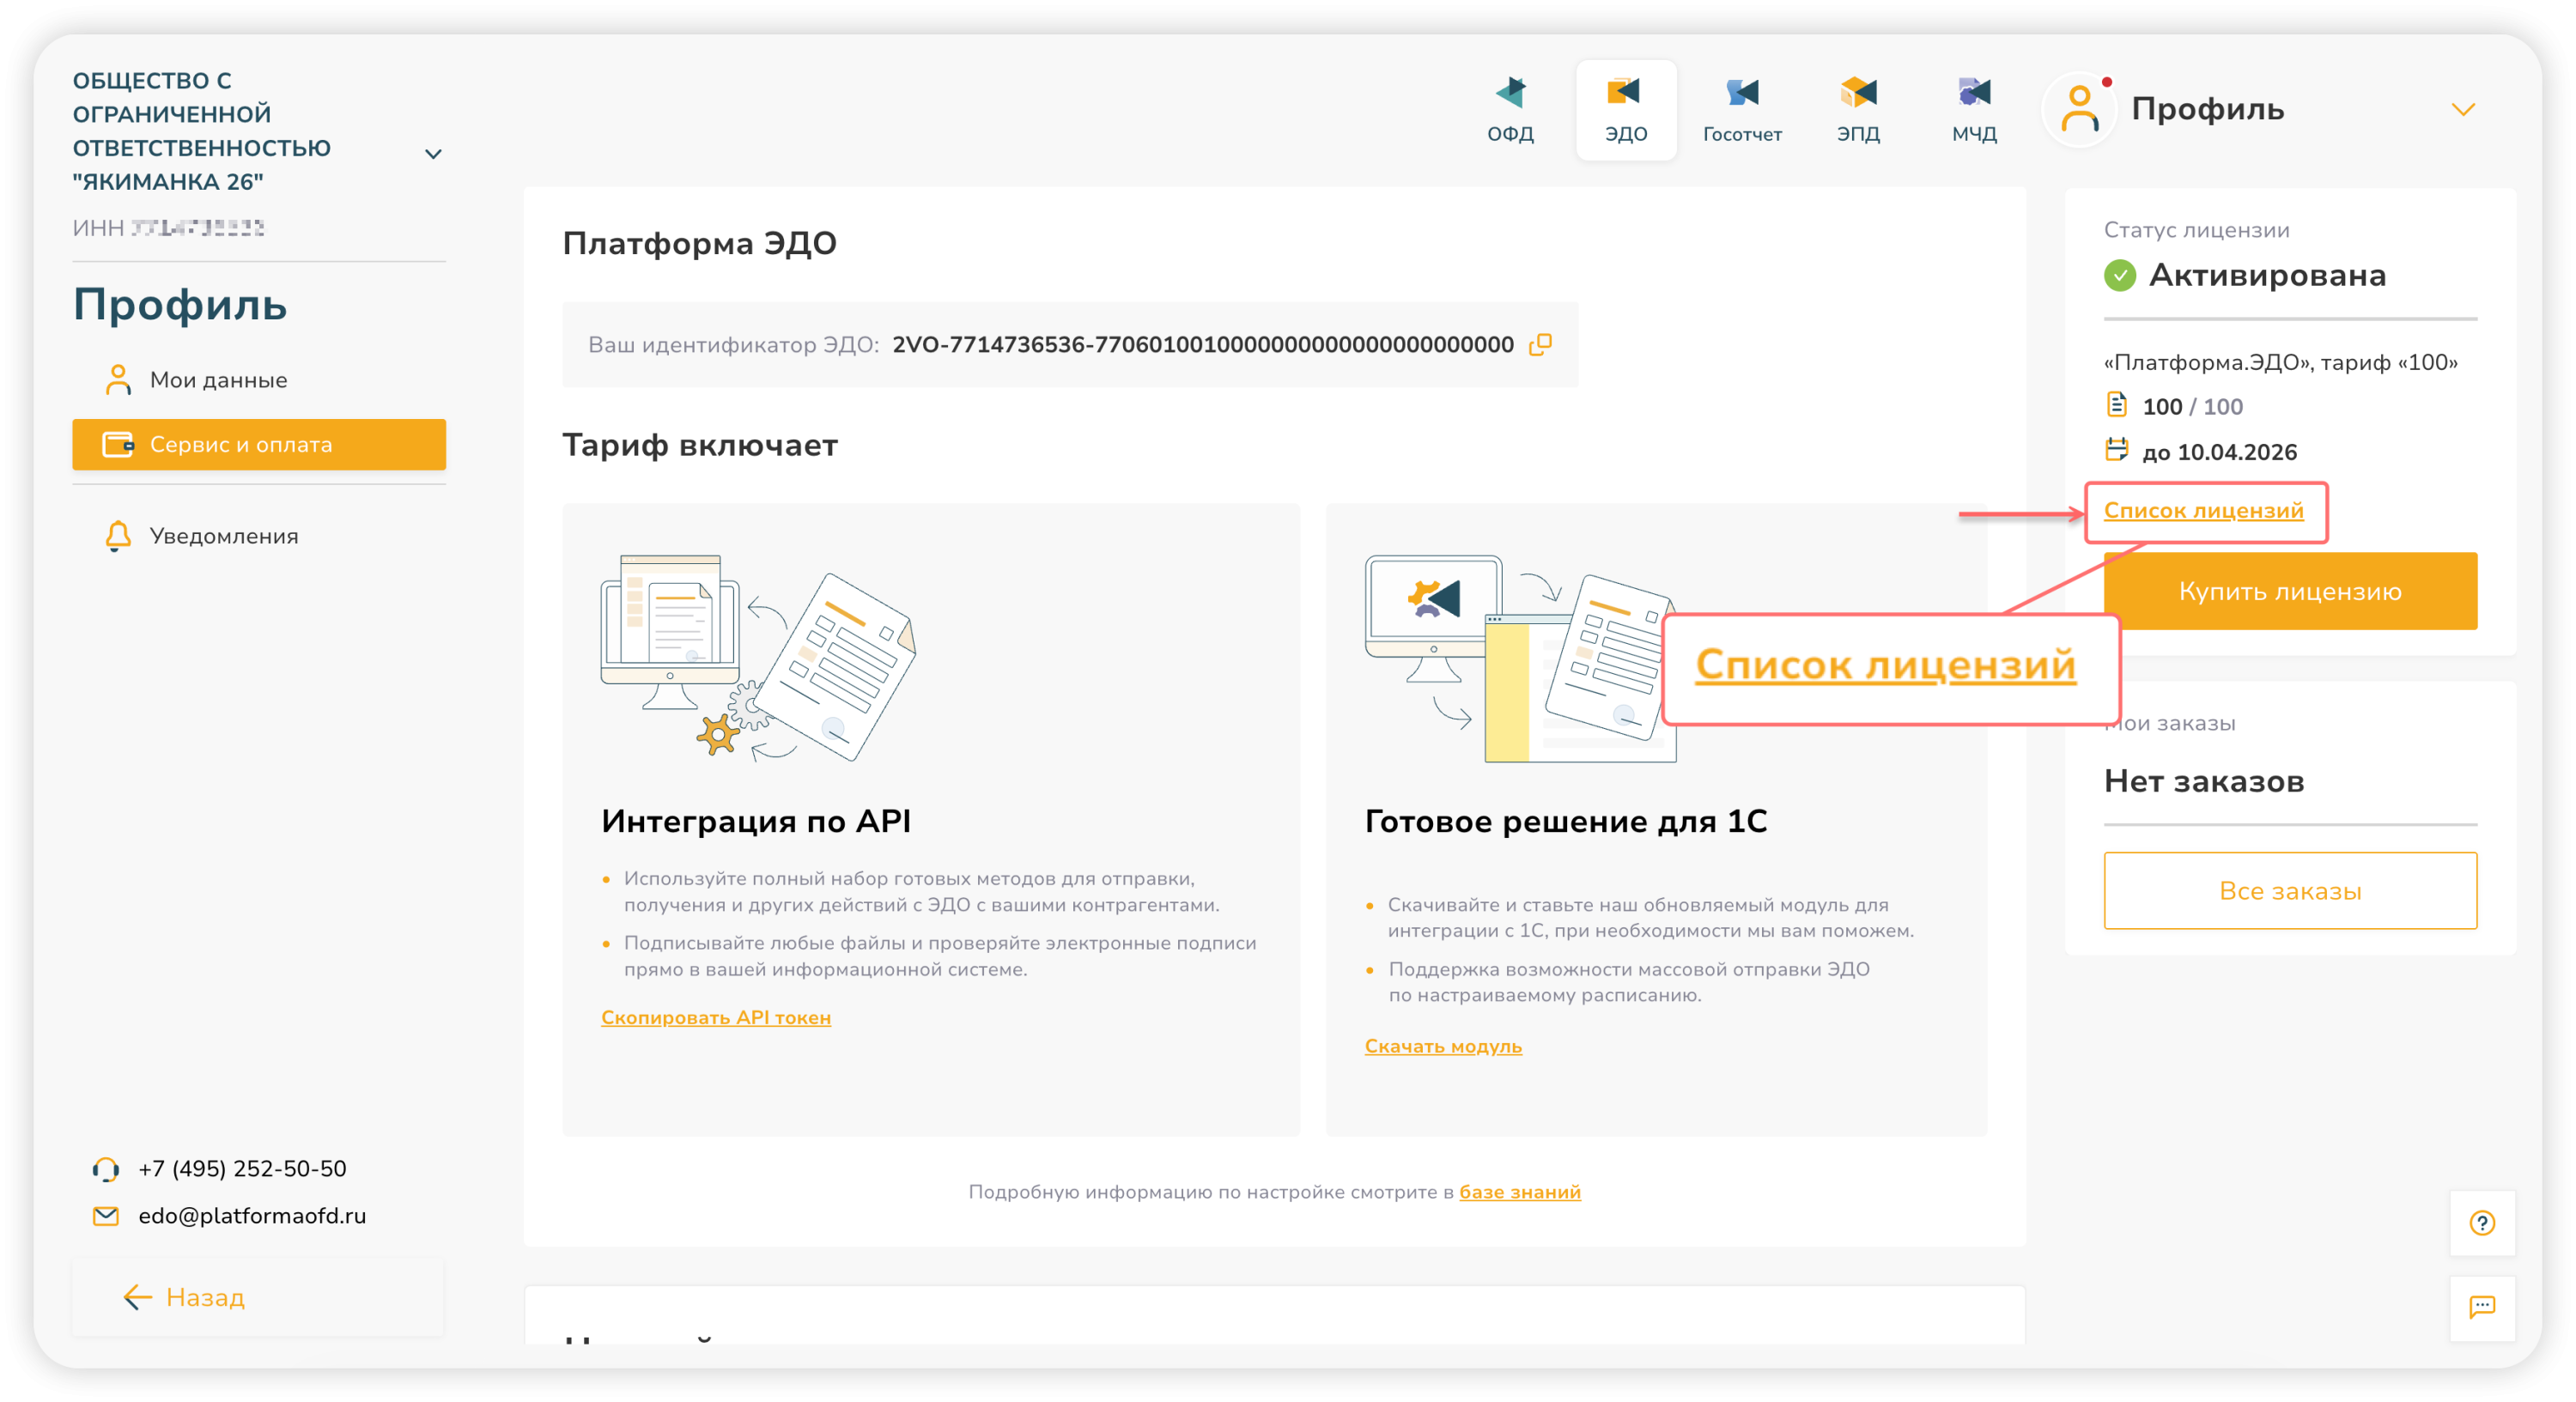
Task: Switch to the ЭДО service tab
Action: click(x=1626, y=109)
